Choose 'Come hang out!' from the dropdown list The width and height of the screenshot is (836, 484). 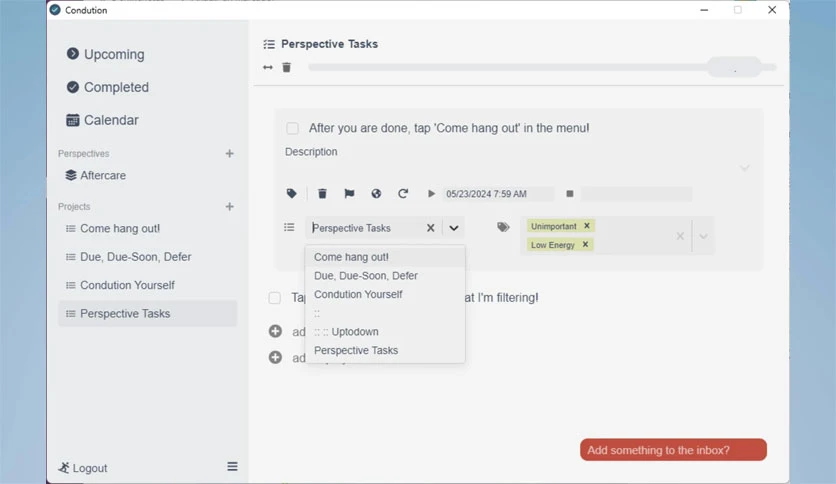[385, 257]
